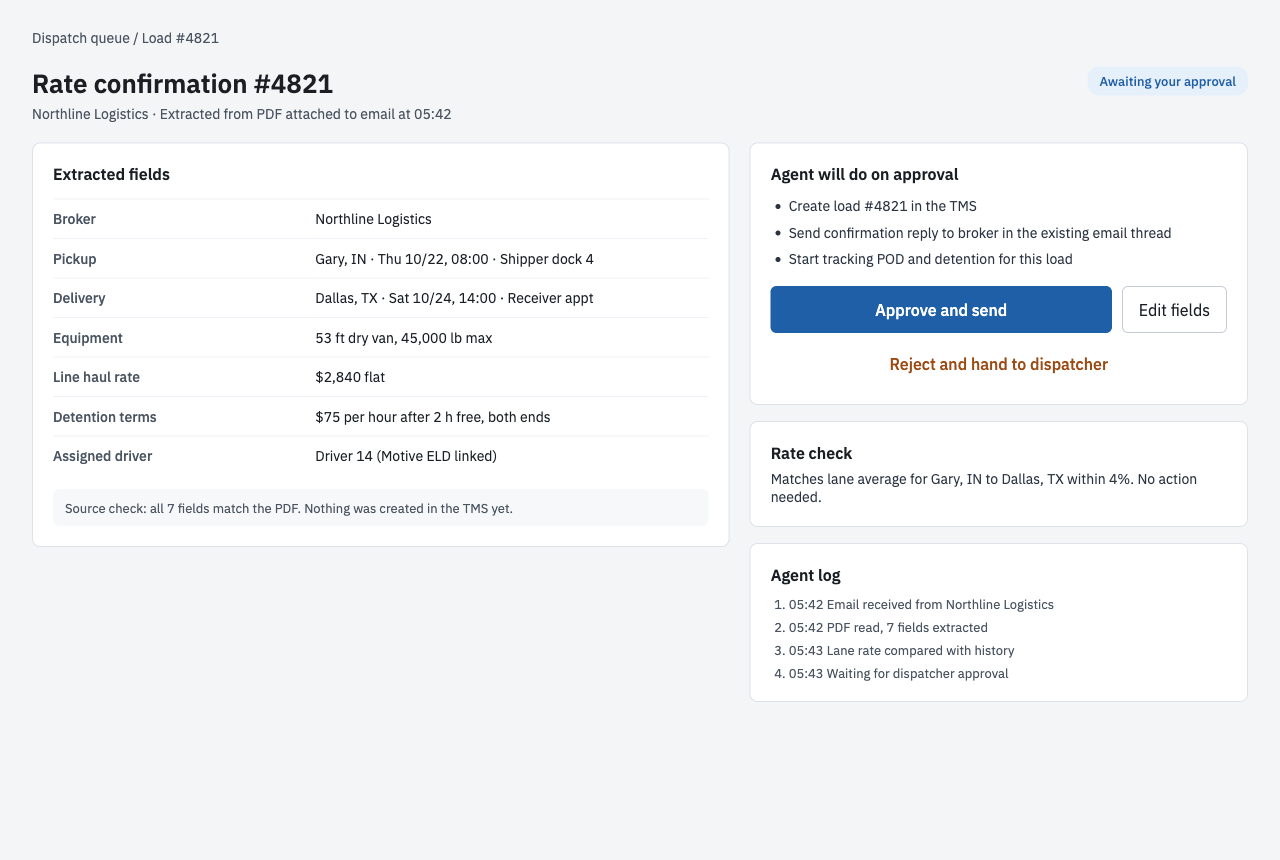Click Load #4821 in the breadcrumb

(180, 38)
